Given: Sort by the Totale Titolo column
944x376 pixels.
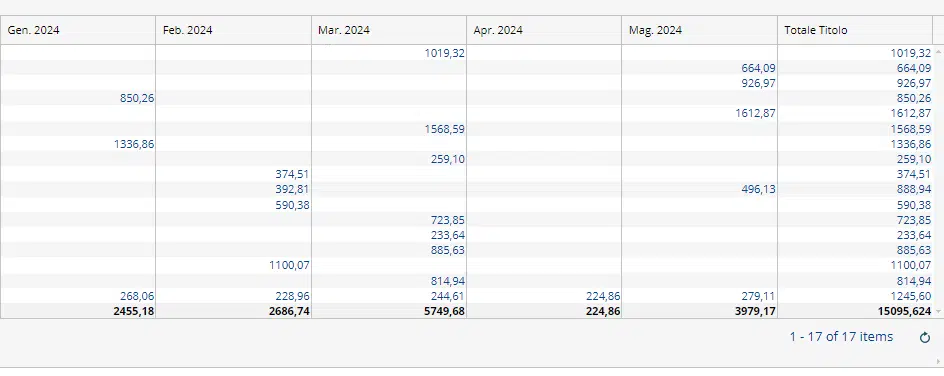Looking at the screenshot, I should coord(816,30).
